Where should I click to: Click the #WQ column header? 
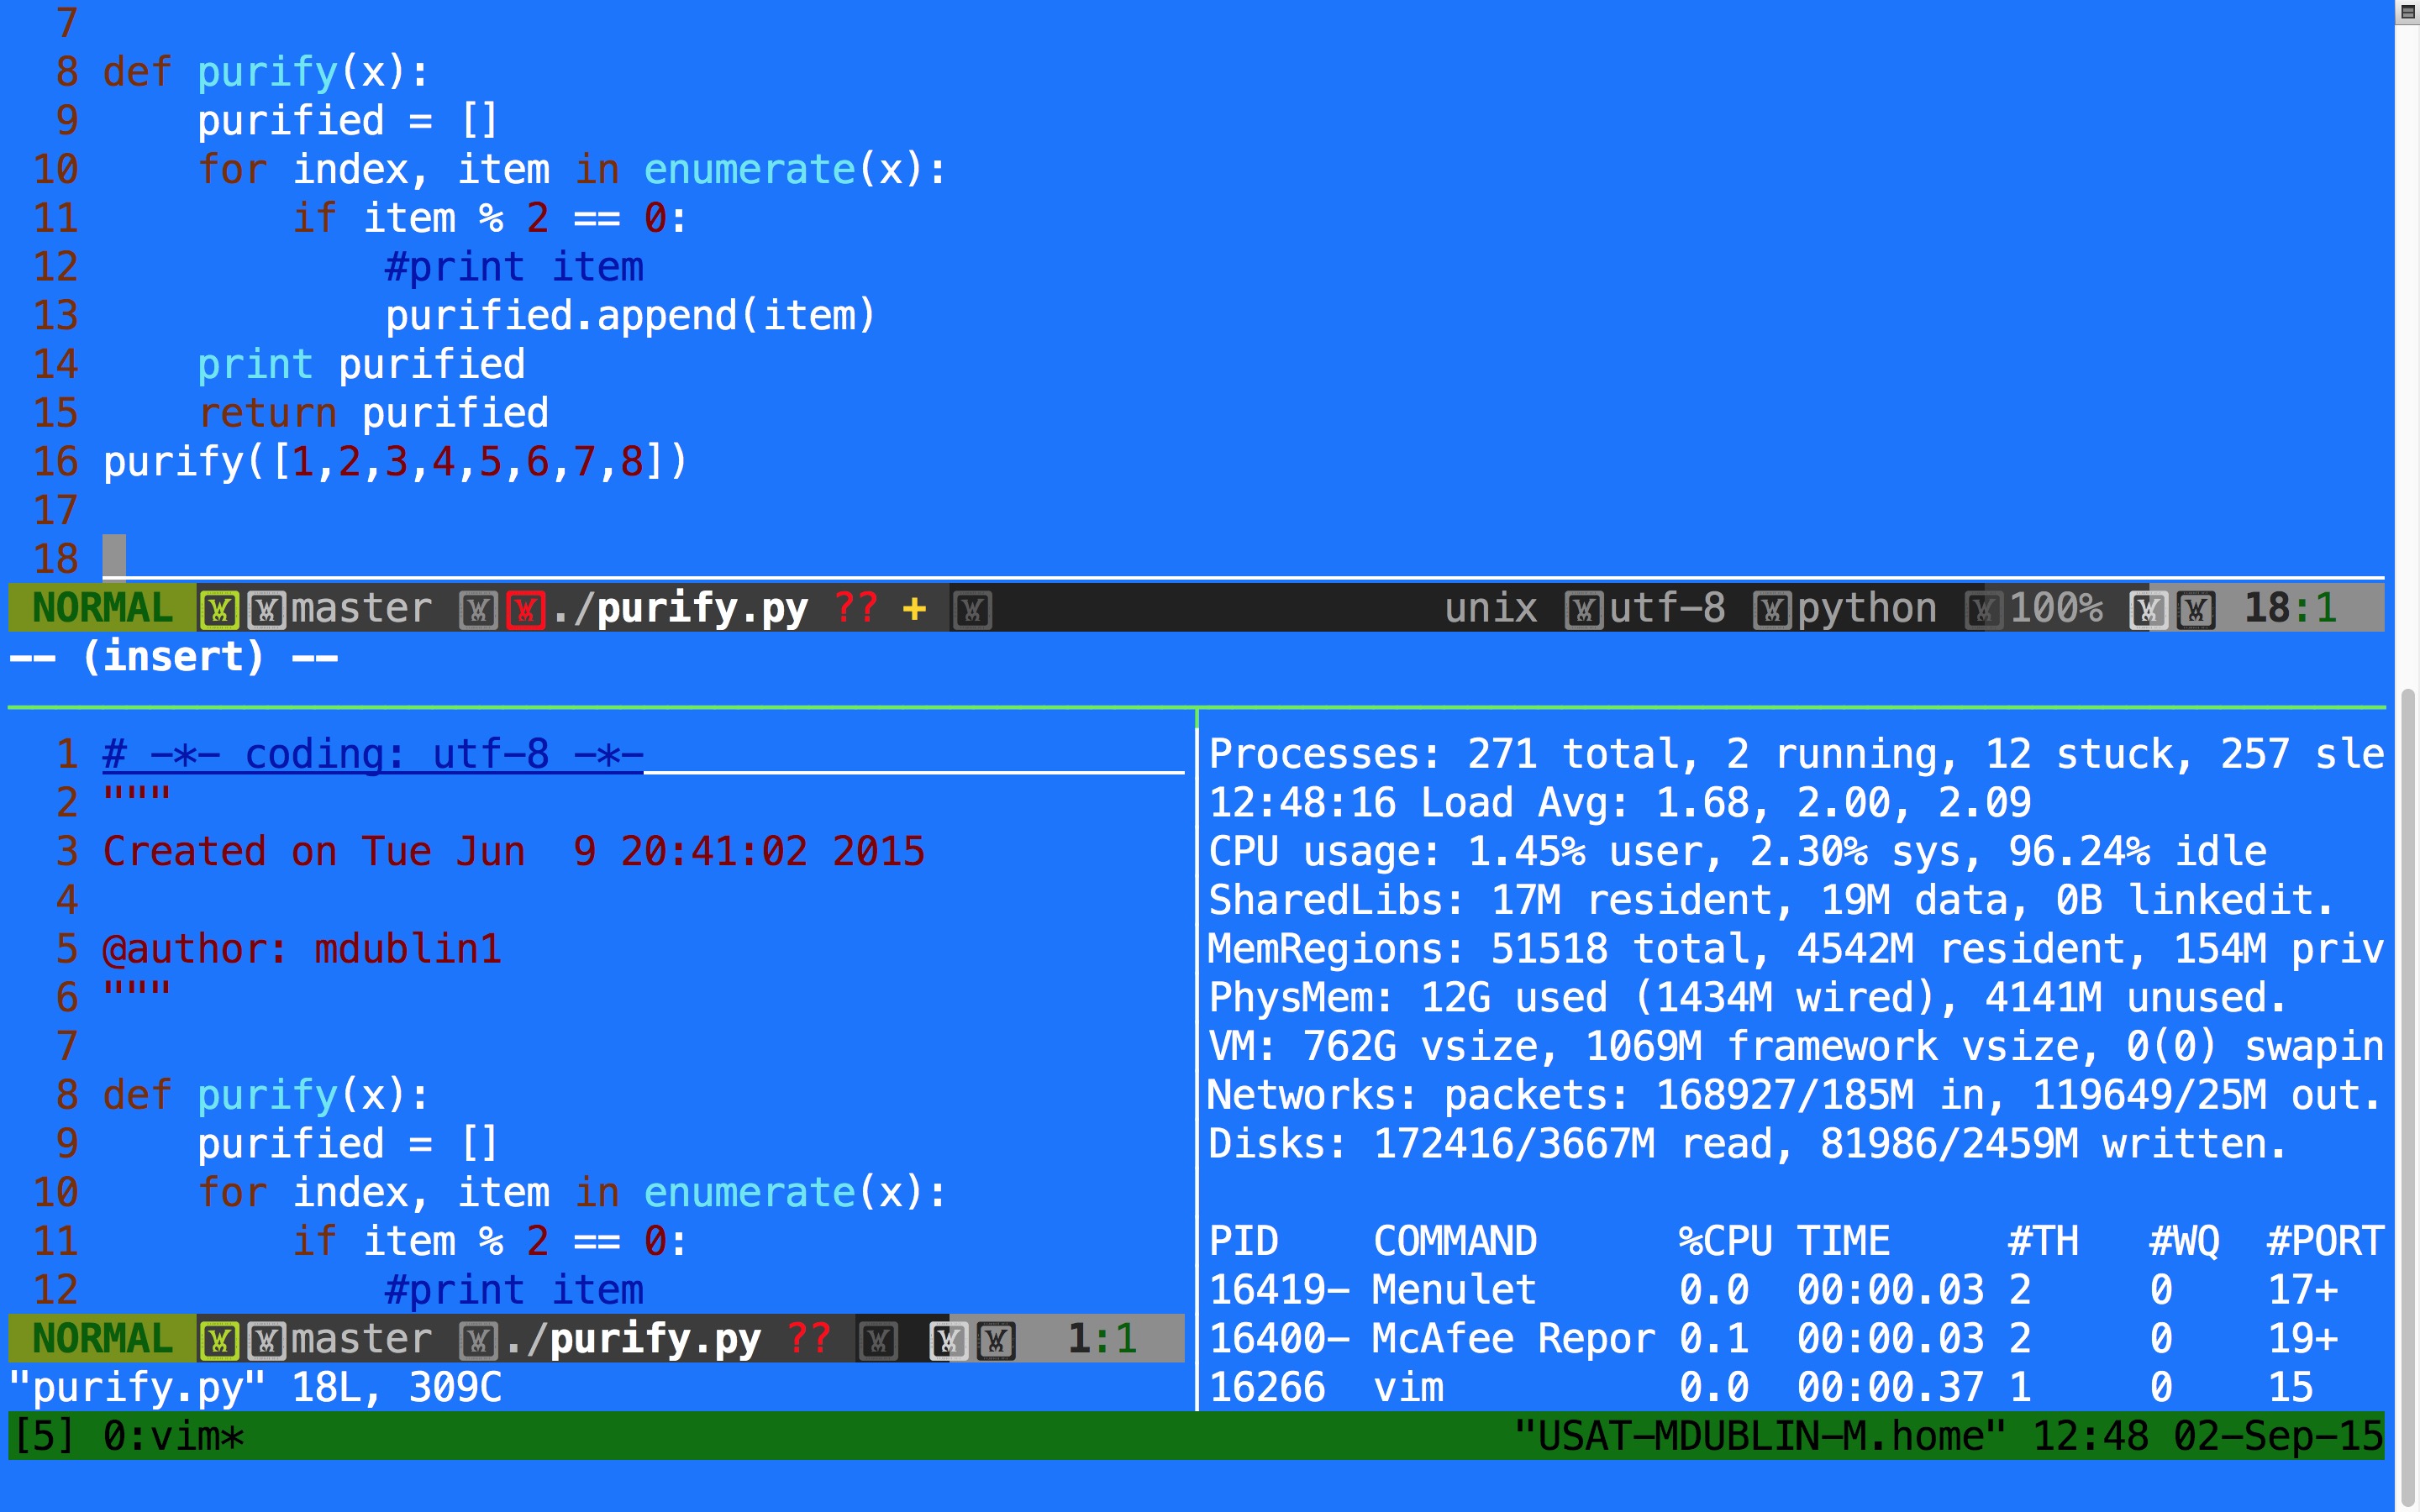2184,1241
